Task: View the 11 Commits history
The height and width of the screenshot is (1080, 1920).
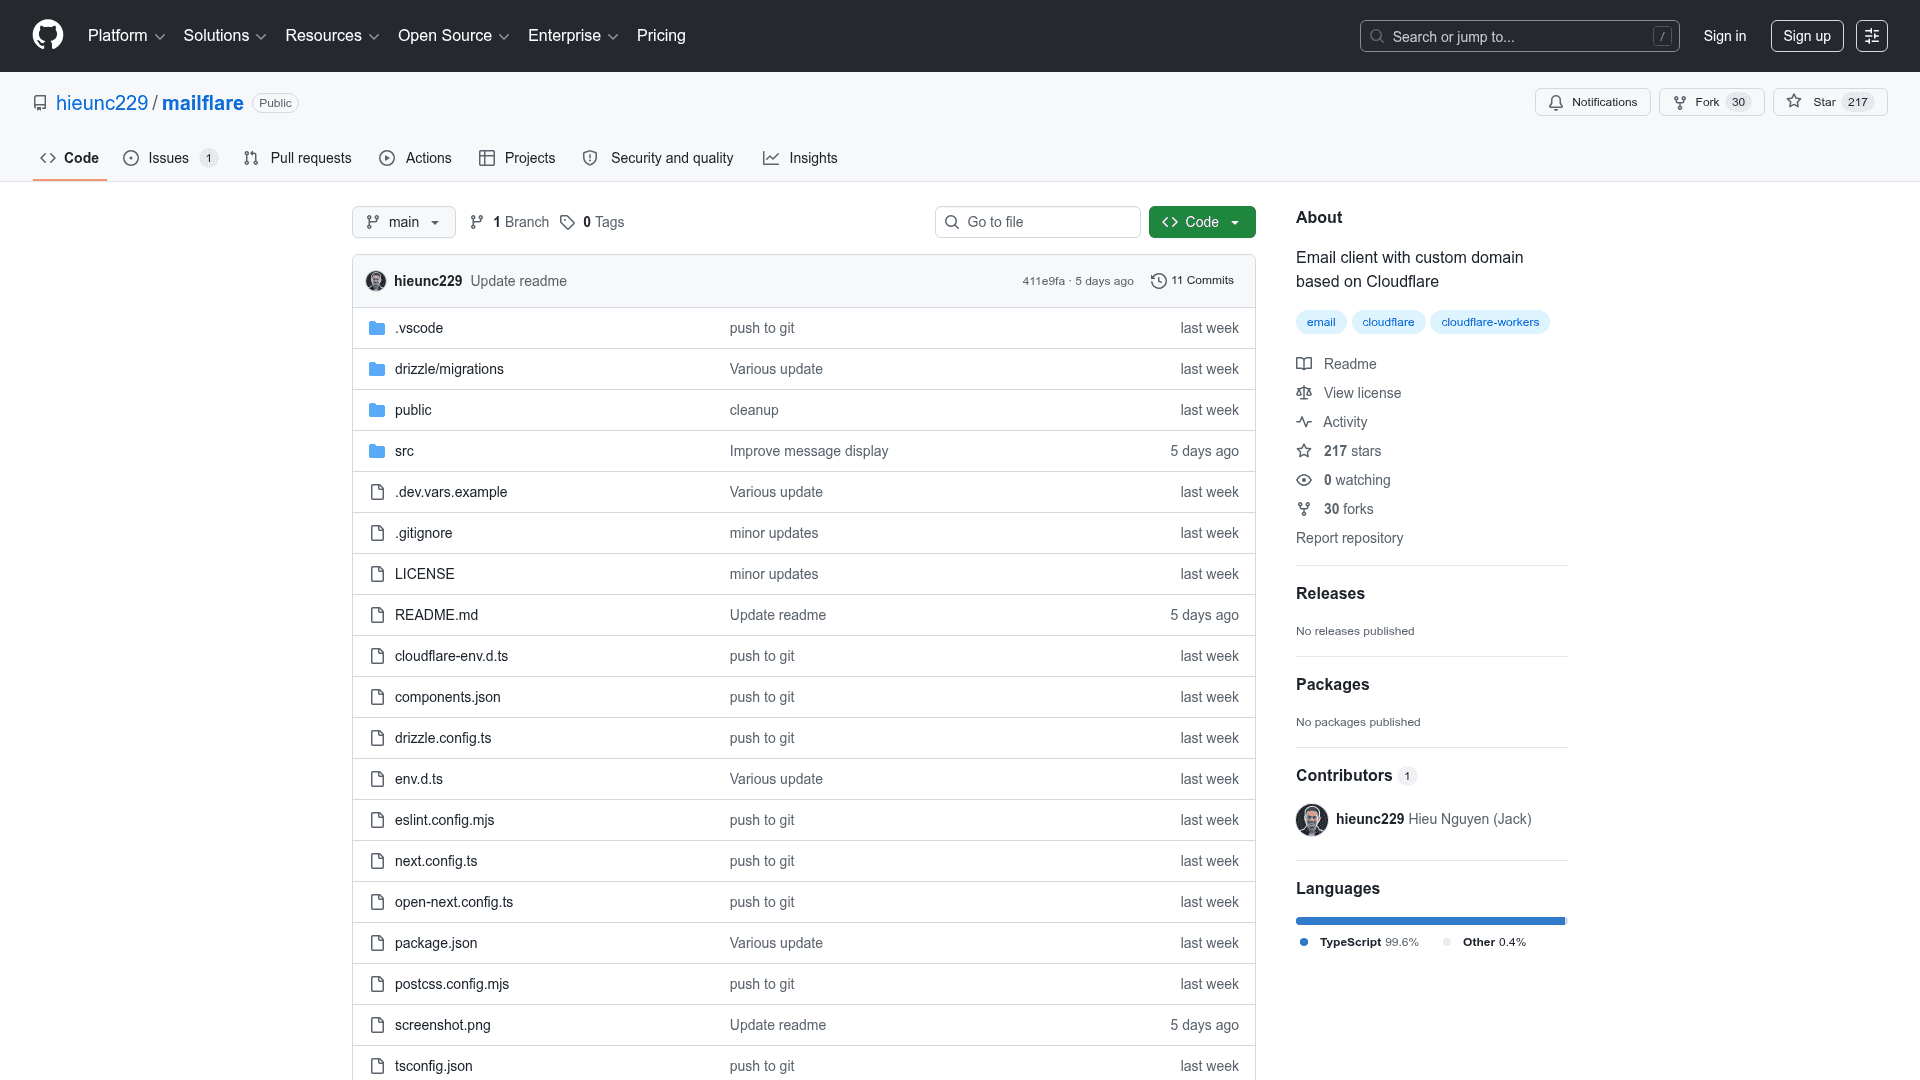Action: pos(1192,281)
